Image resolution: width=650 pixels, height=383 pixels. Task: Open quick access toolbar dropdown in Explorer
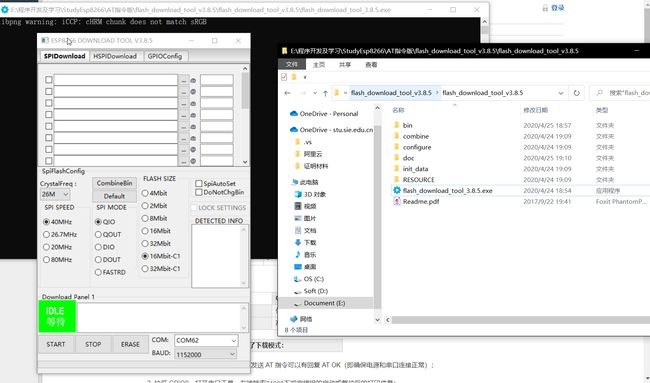[x=305, y=77]
